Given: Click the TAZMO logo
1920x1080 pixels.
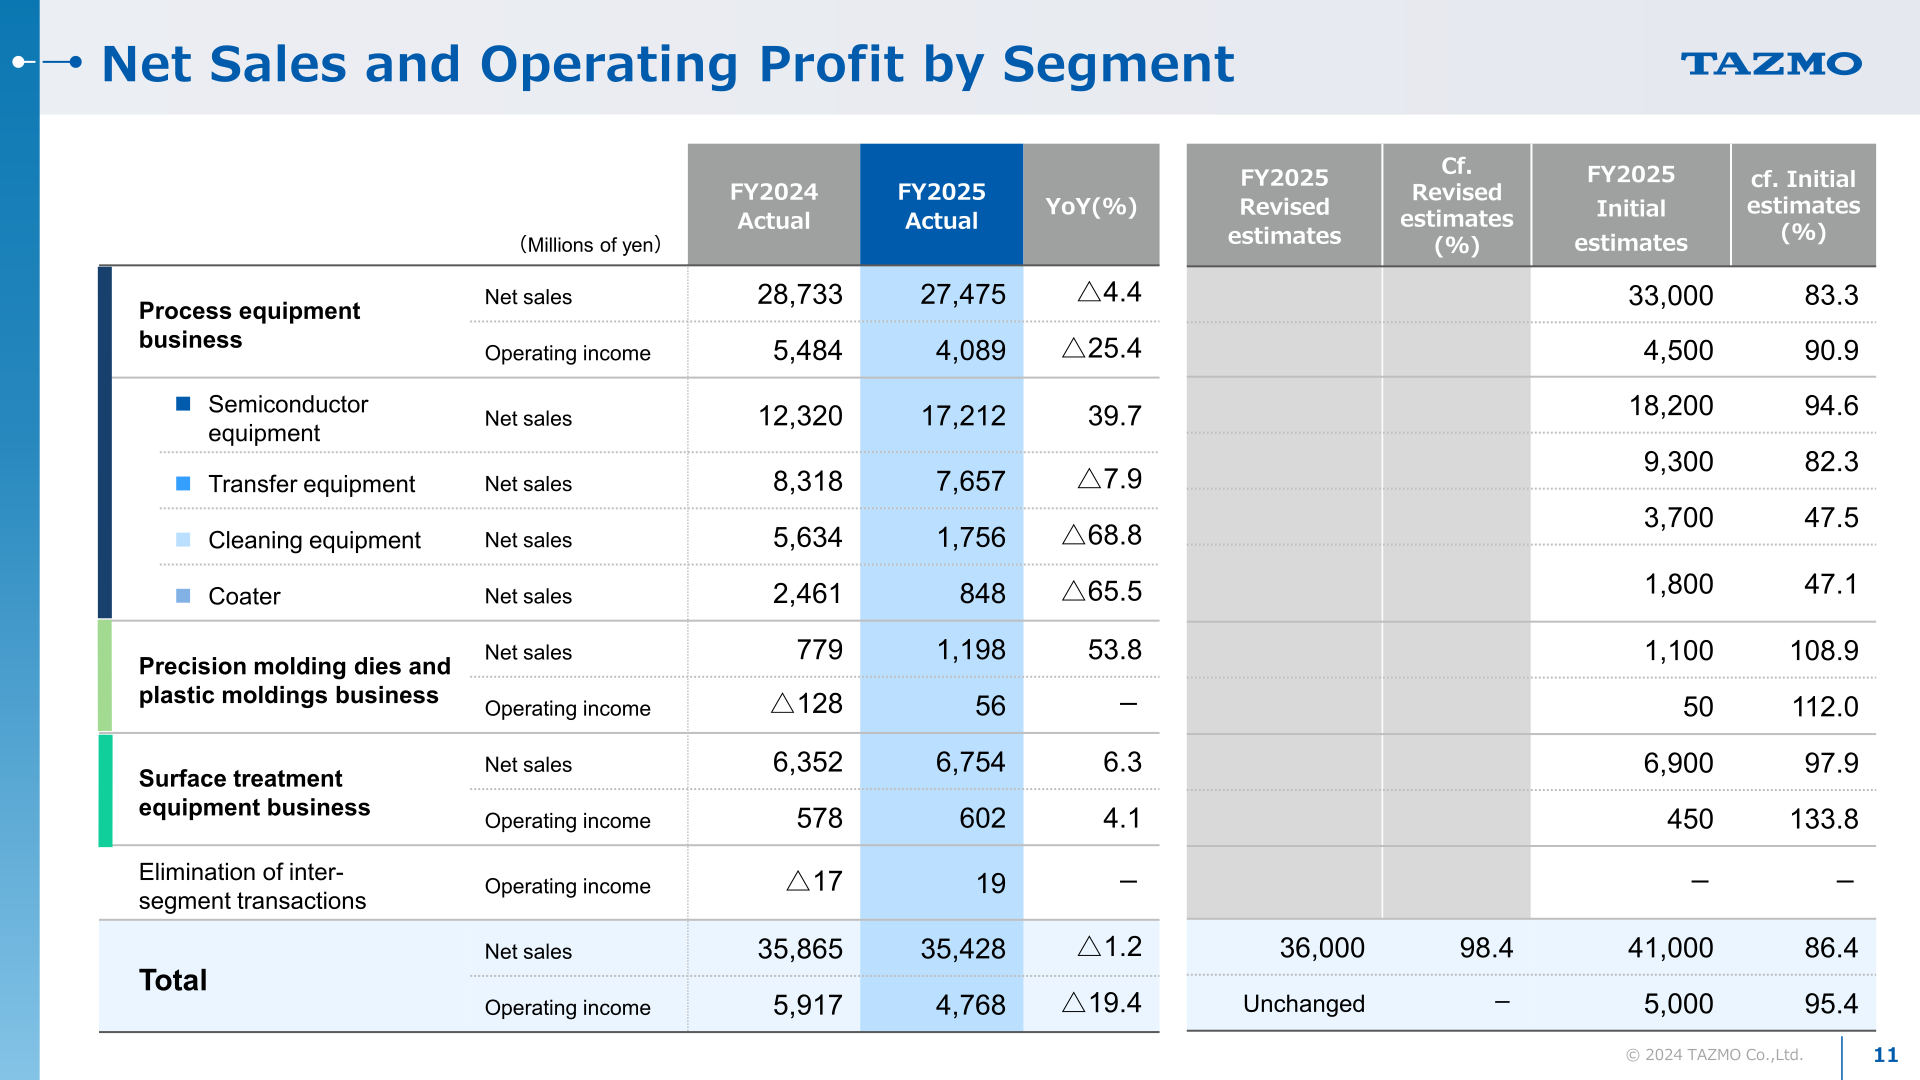Looking at the screenshot, I should coord(1770,64).
